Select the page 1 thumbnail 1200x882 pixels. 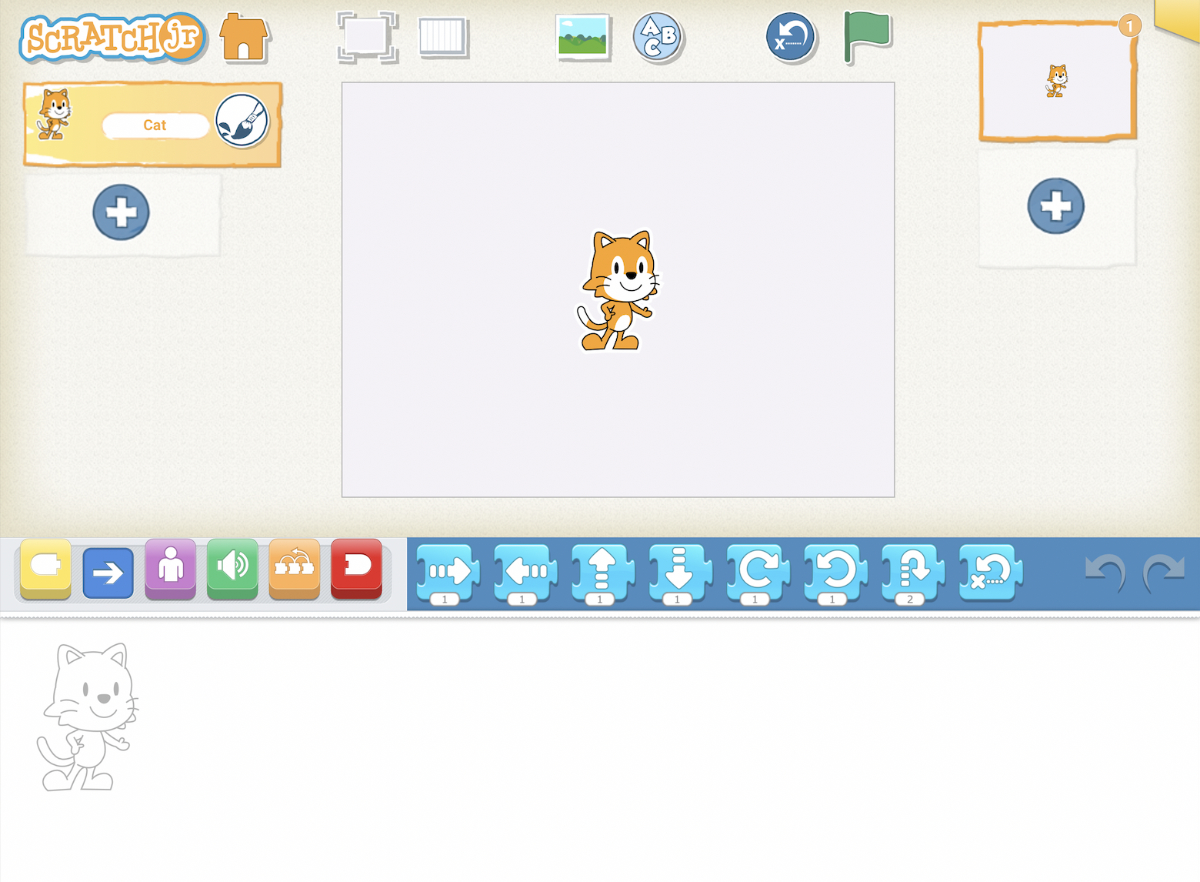pos(1056,82)
